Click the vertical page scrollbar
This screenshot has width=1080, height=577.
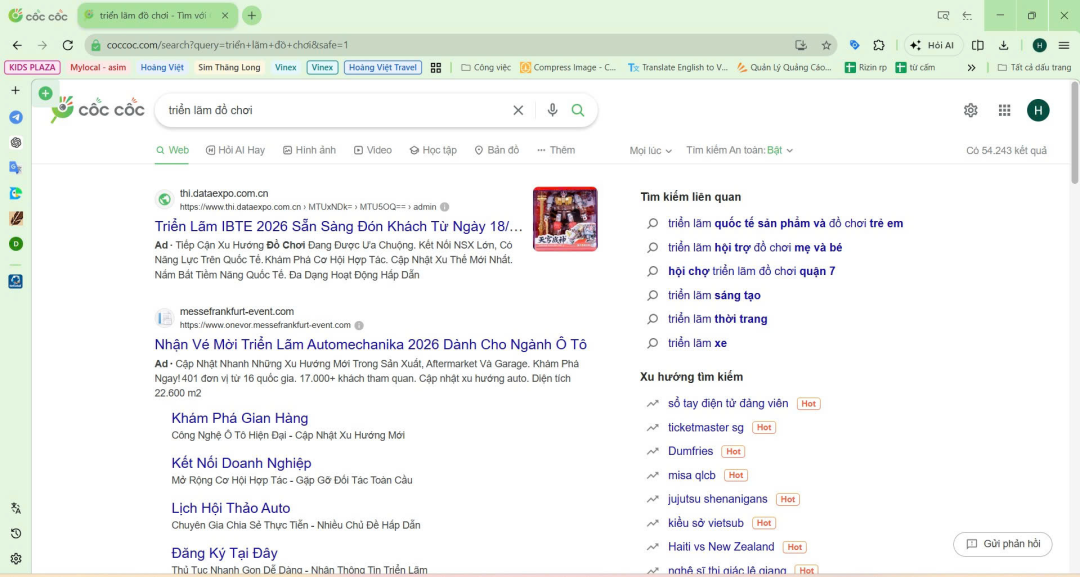[1074, 132]
